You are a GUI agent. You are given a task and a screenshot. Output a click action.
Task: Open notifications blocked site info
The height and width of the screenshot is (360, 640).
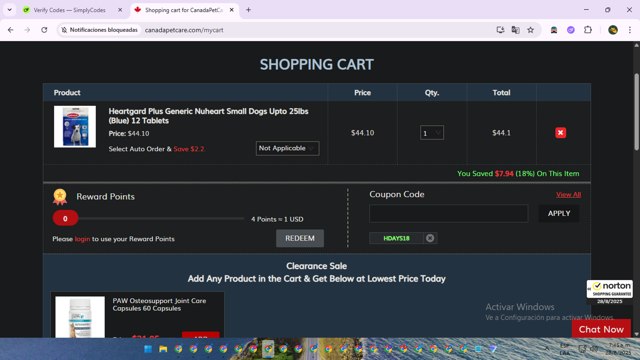pos(99,30)
